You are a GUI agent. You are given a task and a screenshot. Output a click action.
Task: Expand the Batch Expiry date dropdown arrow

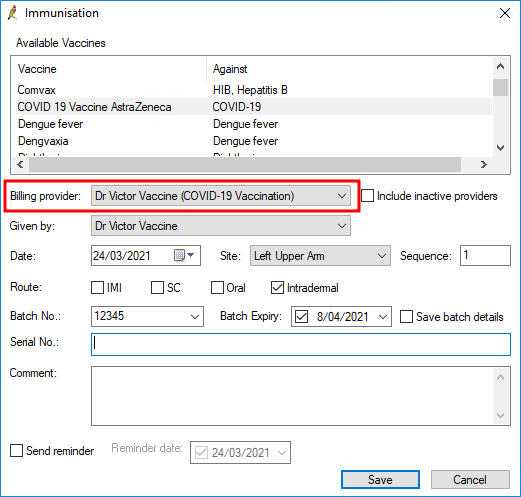[x=383, y=317]
